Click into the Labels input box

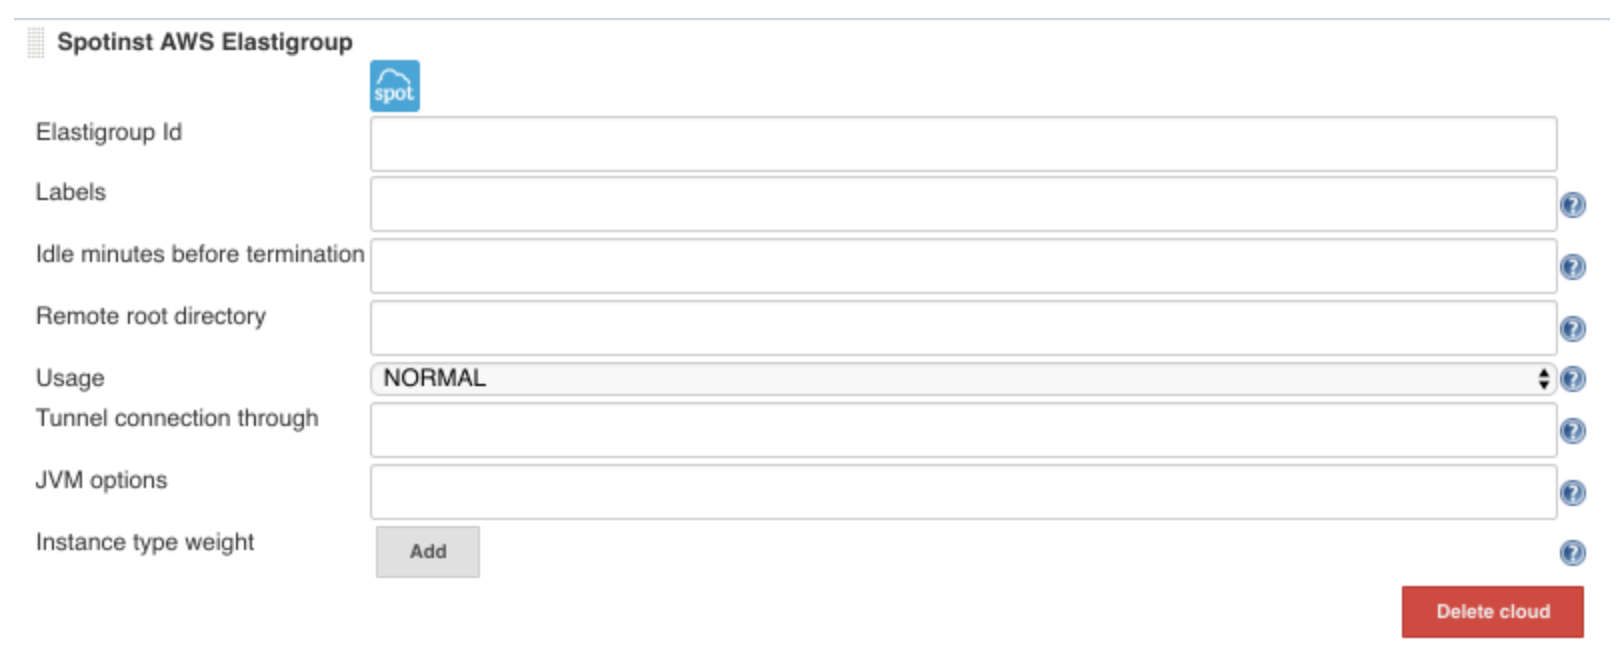click(x=962, y=205)
